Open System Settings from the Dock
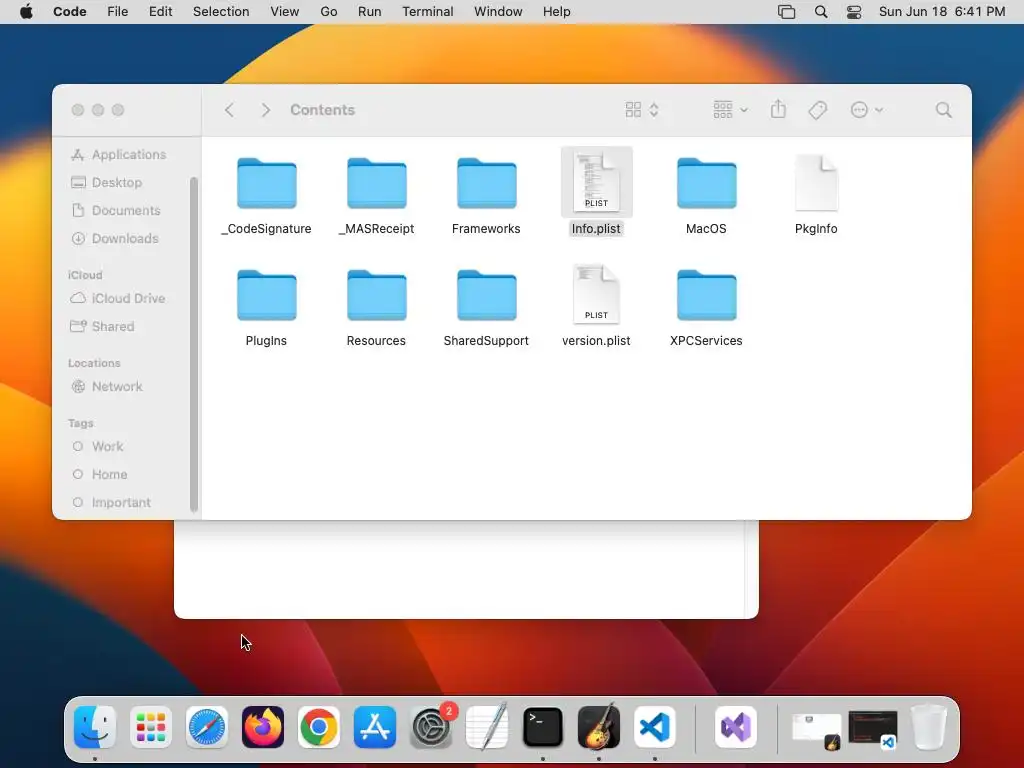 (431, 727)
